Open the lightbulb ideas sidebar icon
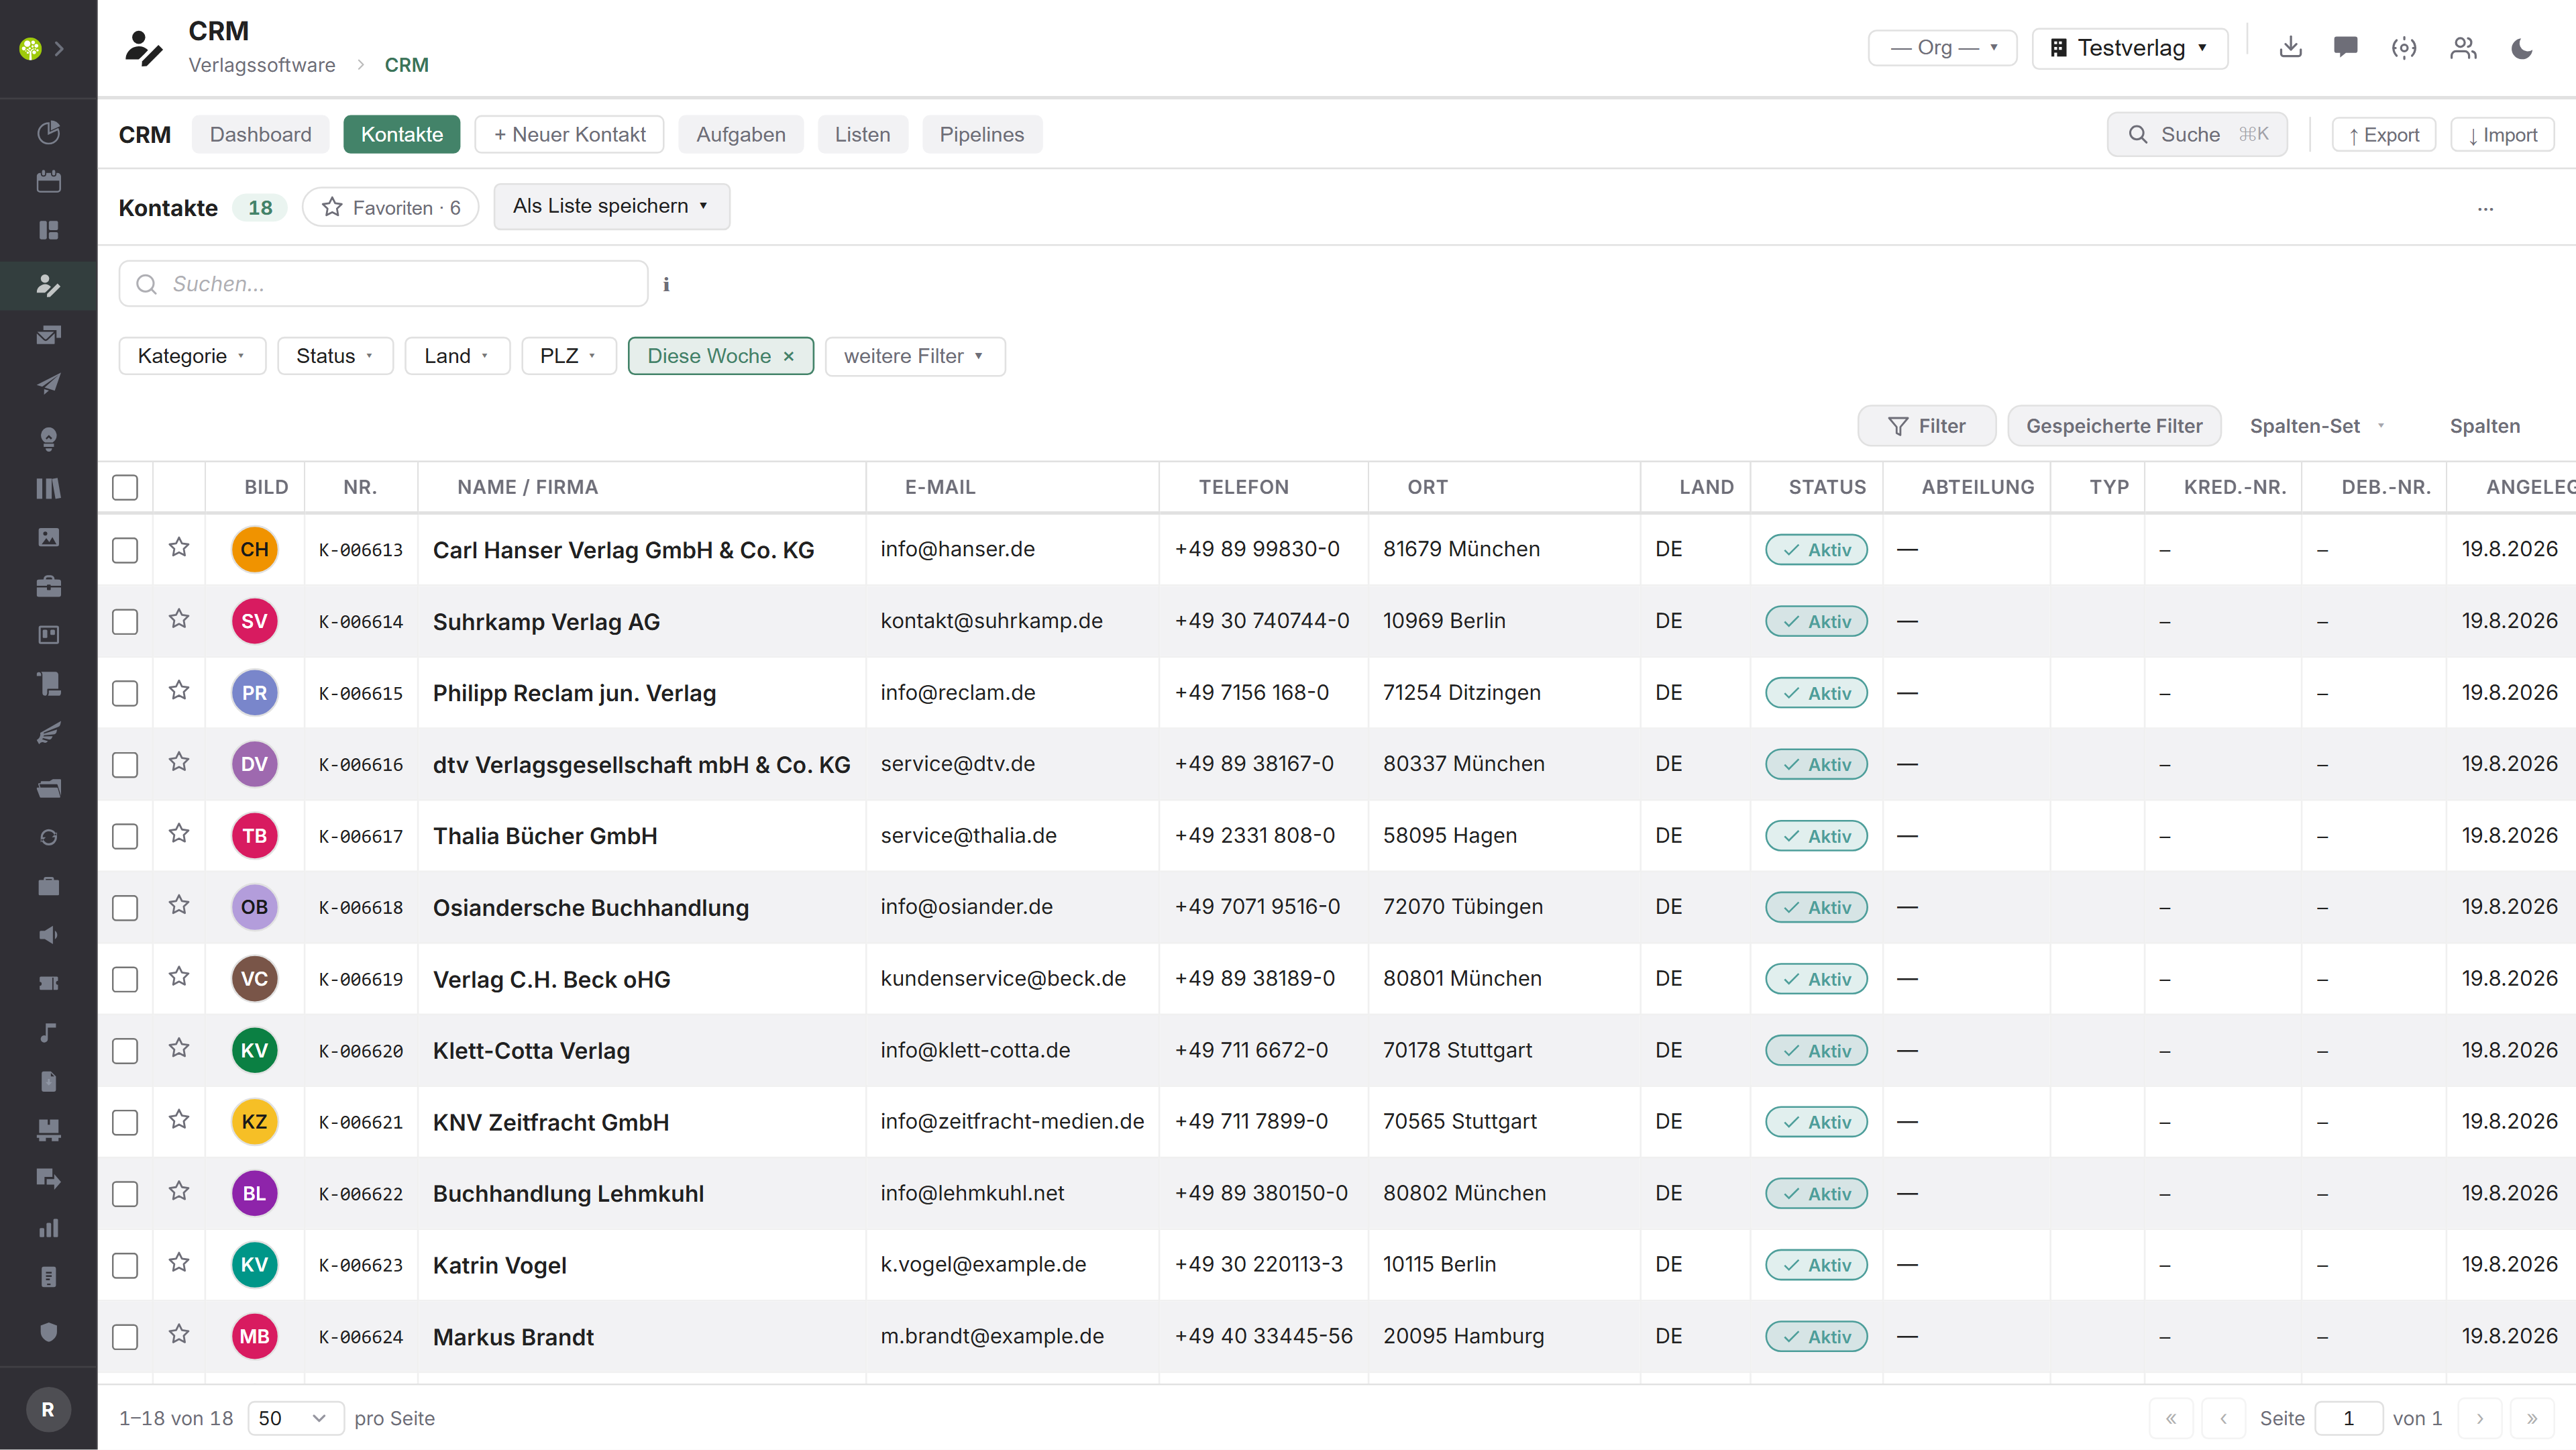 [48, 439]
